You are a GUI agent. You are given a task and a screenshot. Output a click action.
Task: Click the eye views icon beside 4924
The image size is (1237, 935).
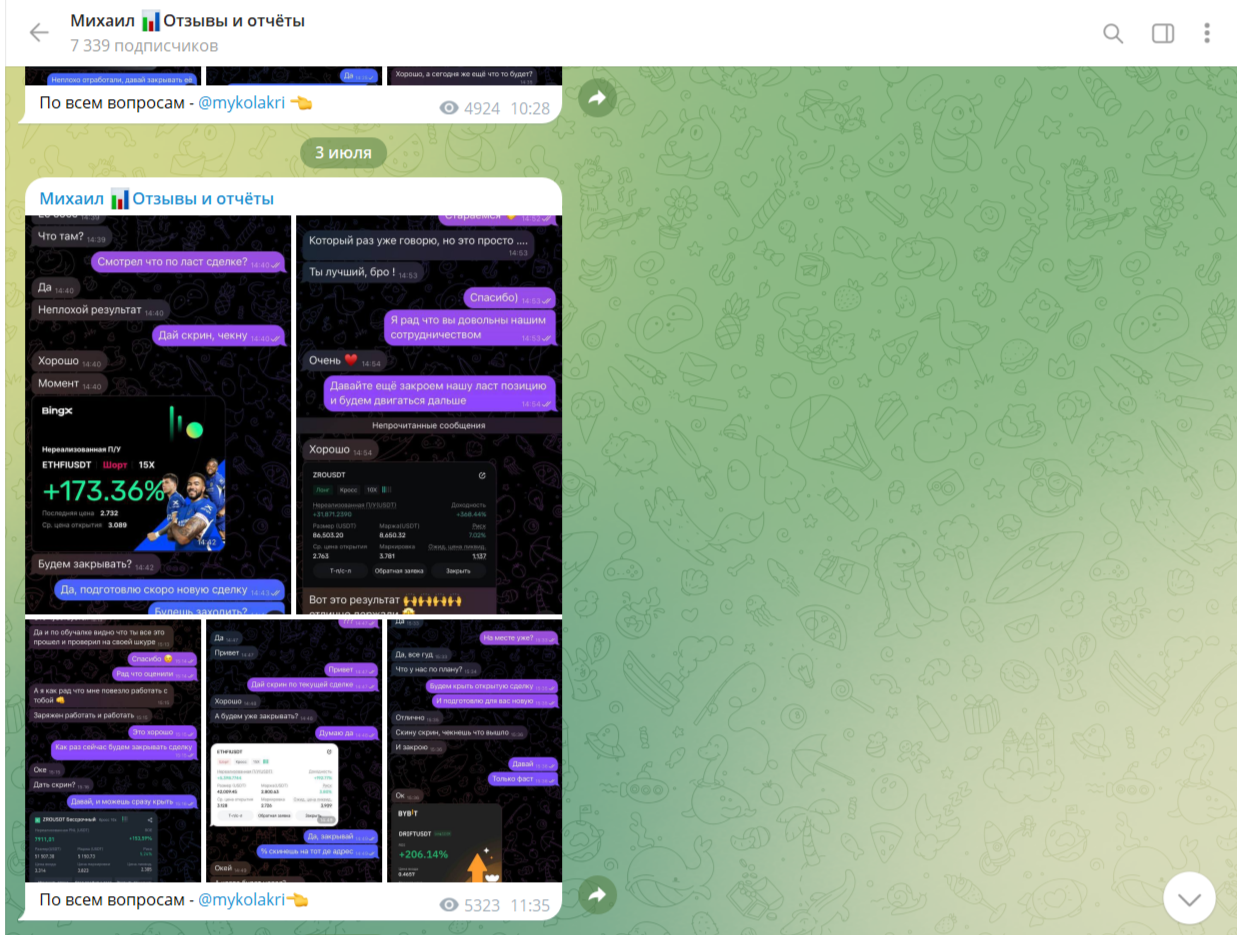449,108
